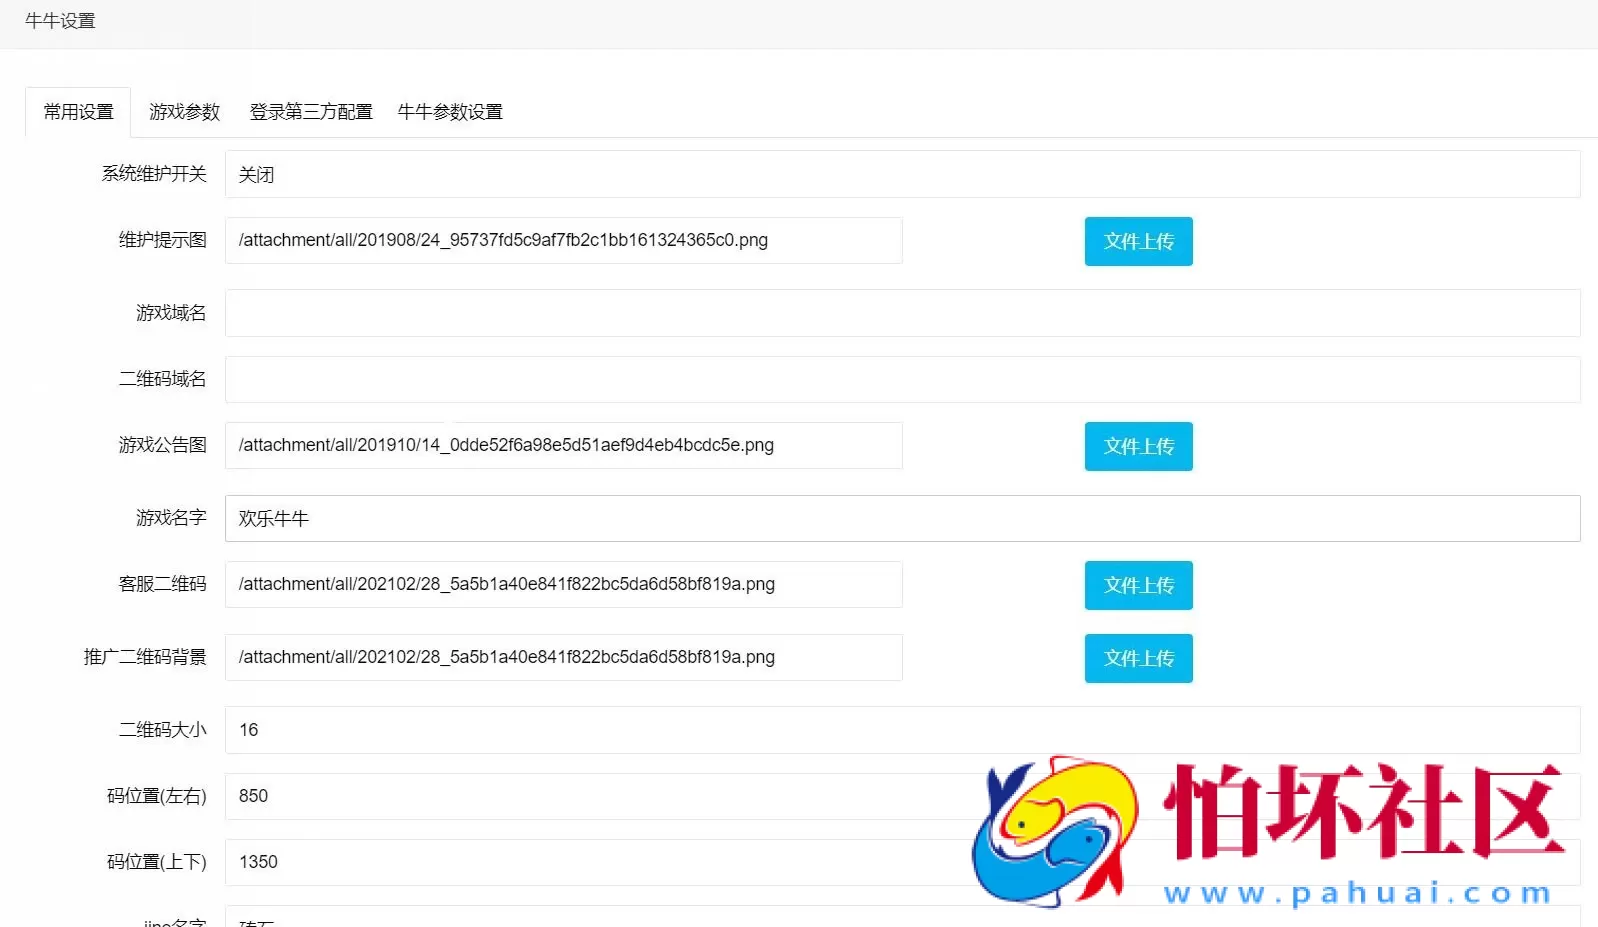Click the 游戏名字 field containing 欢乐牛牛
This screenshot has width=1598, height=927.
[902, 518]
